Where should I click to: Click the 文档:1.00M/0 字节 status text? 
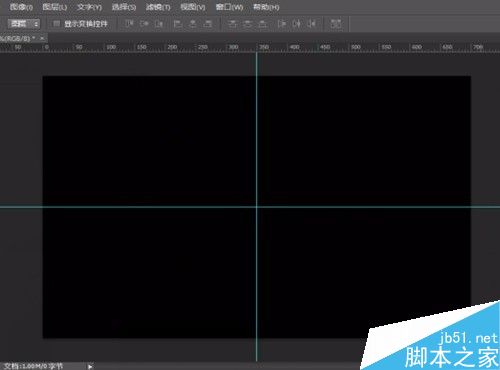click(x=33, y=366)
